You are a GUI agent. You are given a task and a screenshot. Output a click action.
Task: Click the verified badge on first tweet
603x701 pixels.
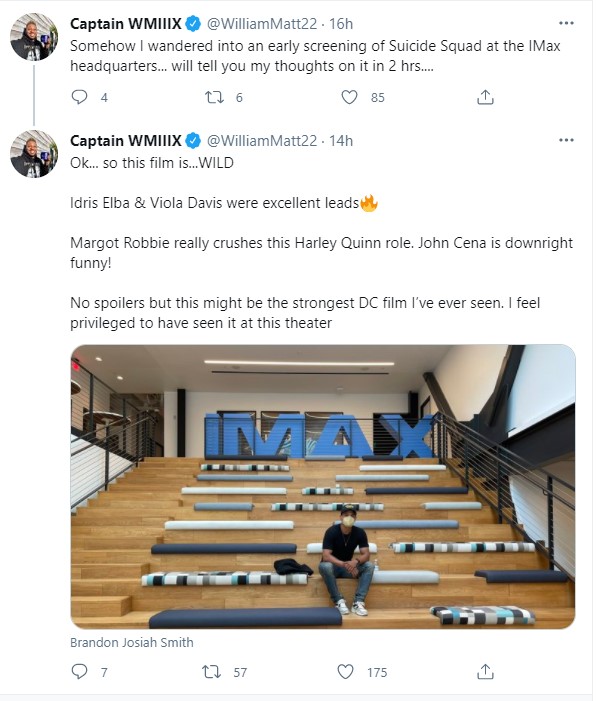[x=193, y=24]
